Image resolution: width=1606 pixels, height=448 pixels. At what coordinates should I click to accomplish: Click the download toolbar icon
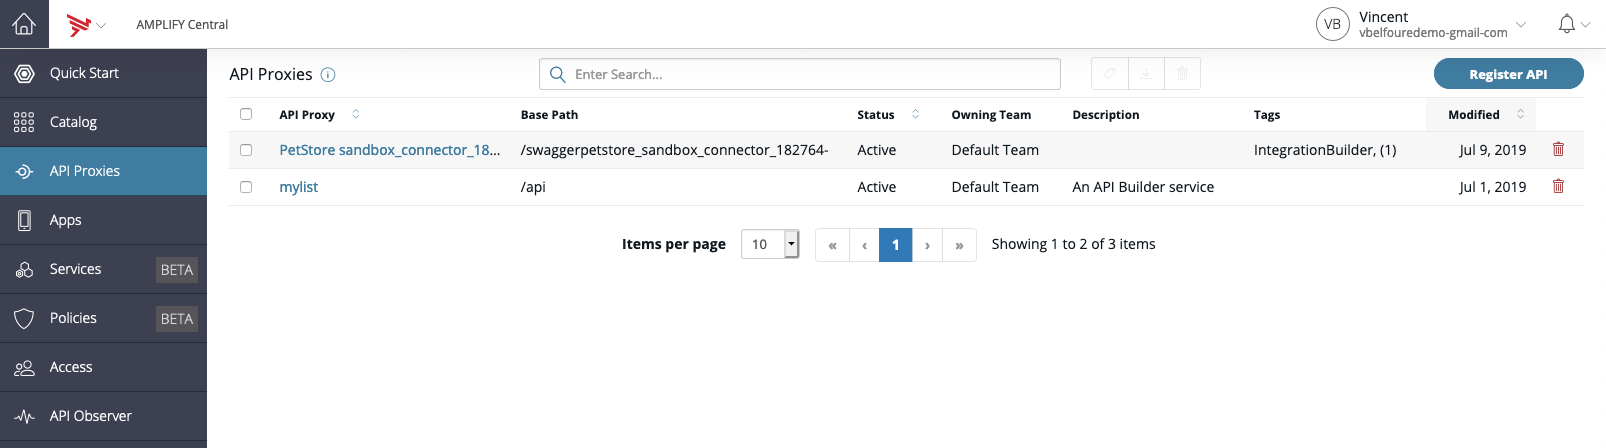pos(1146,74)
